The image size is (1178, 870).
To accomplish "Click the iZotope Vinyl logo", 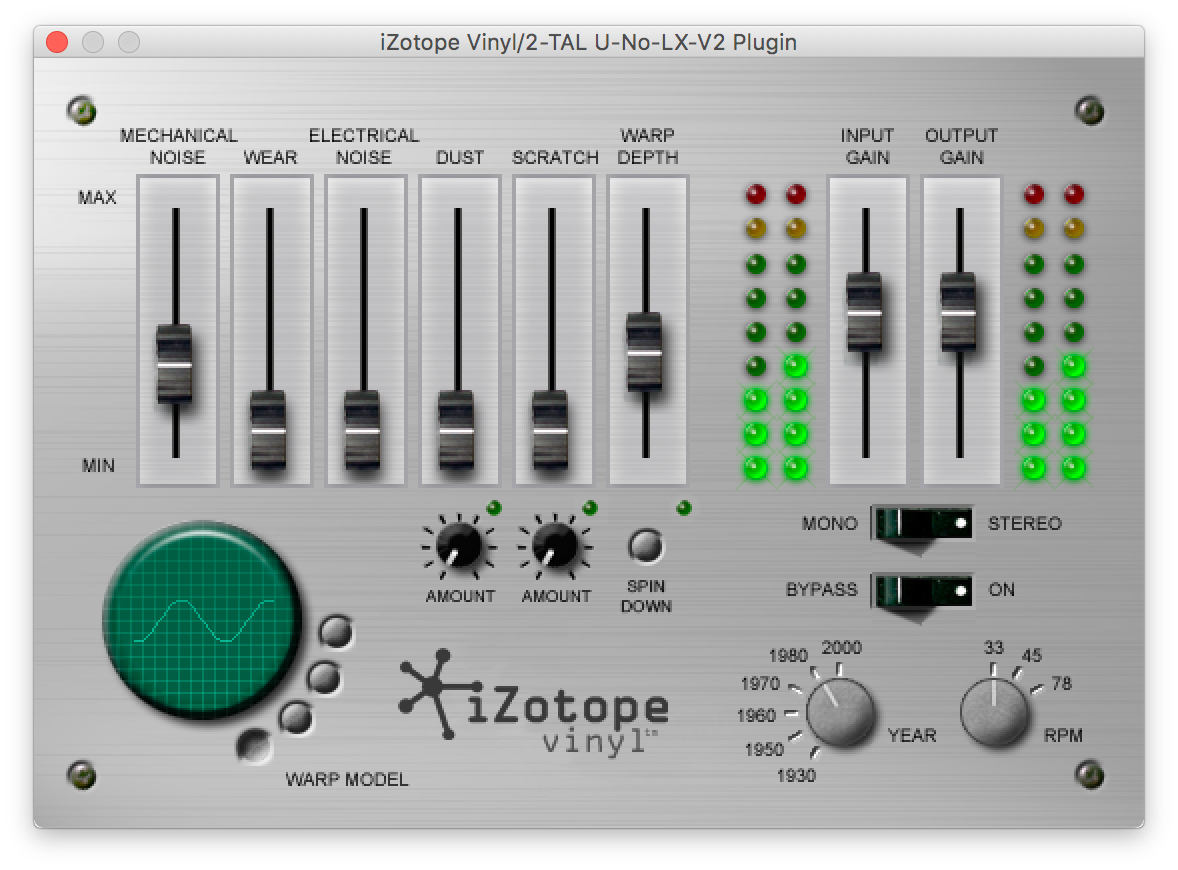I will click(534, 704).
